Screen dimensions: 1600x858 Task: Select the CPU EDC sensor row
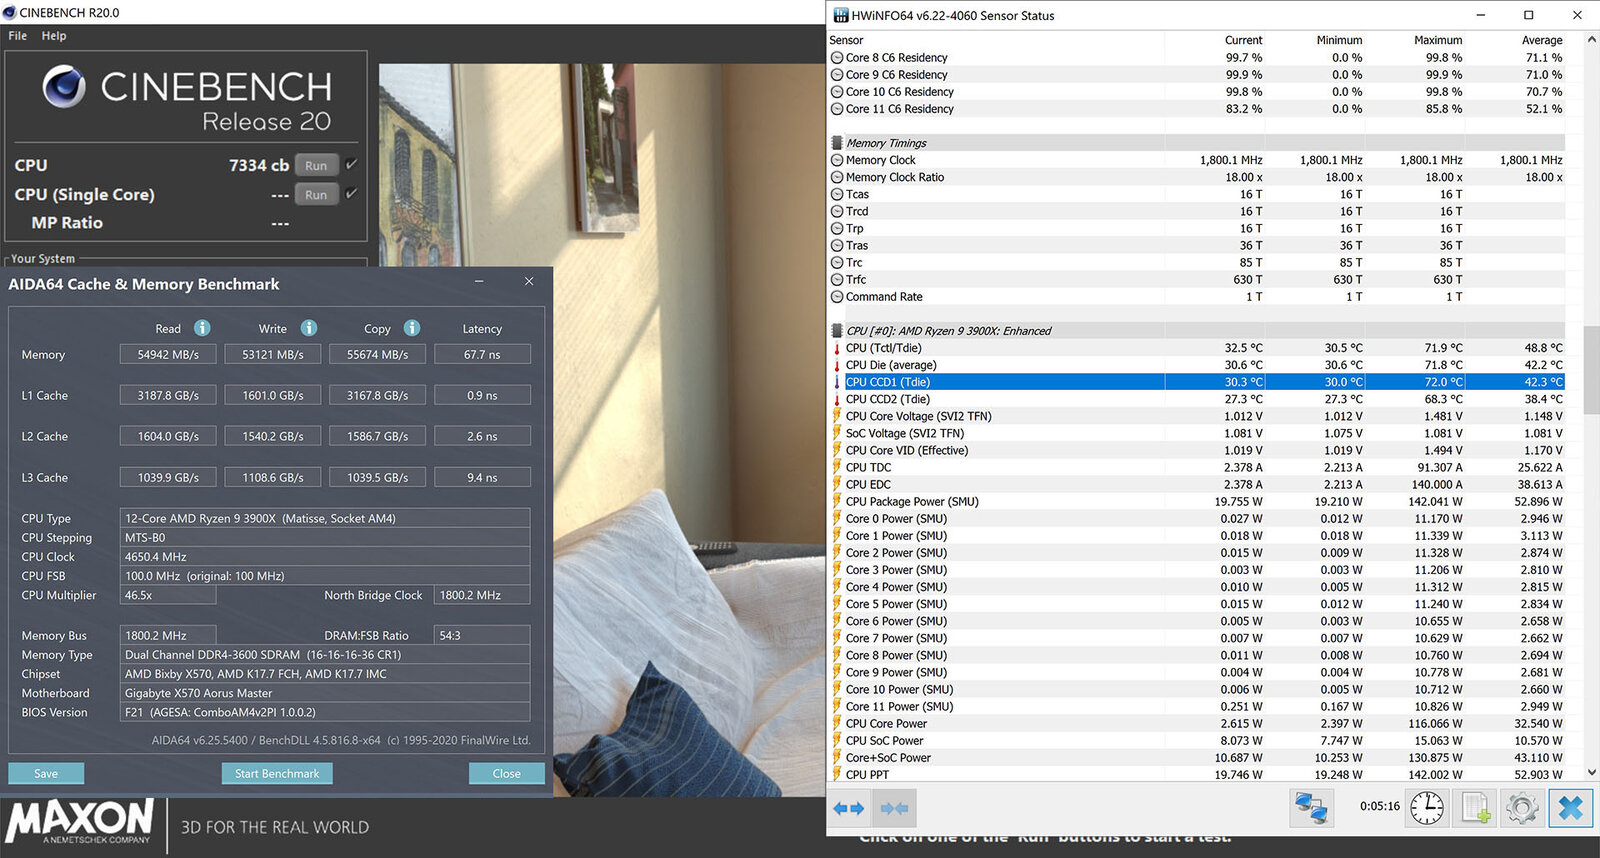(1197, 484)
